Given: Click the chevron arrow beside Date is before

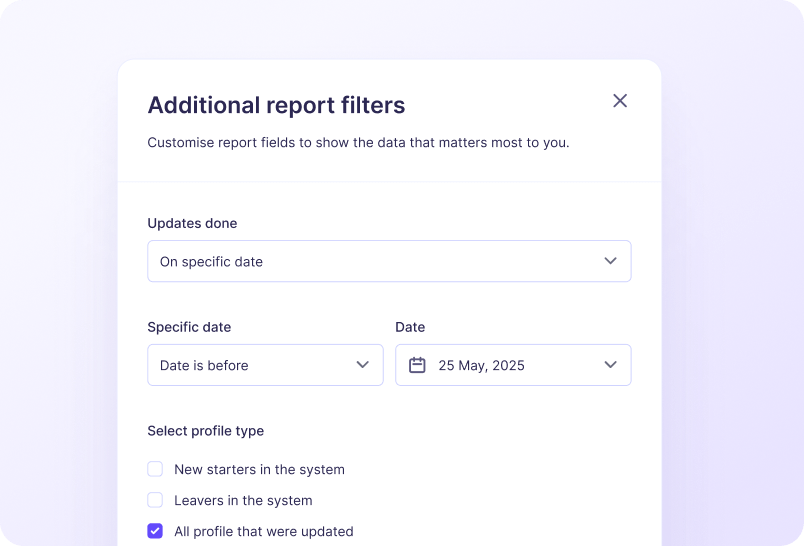Looking at the screenshot, I should 362,365.
